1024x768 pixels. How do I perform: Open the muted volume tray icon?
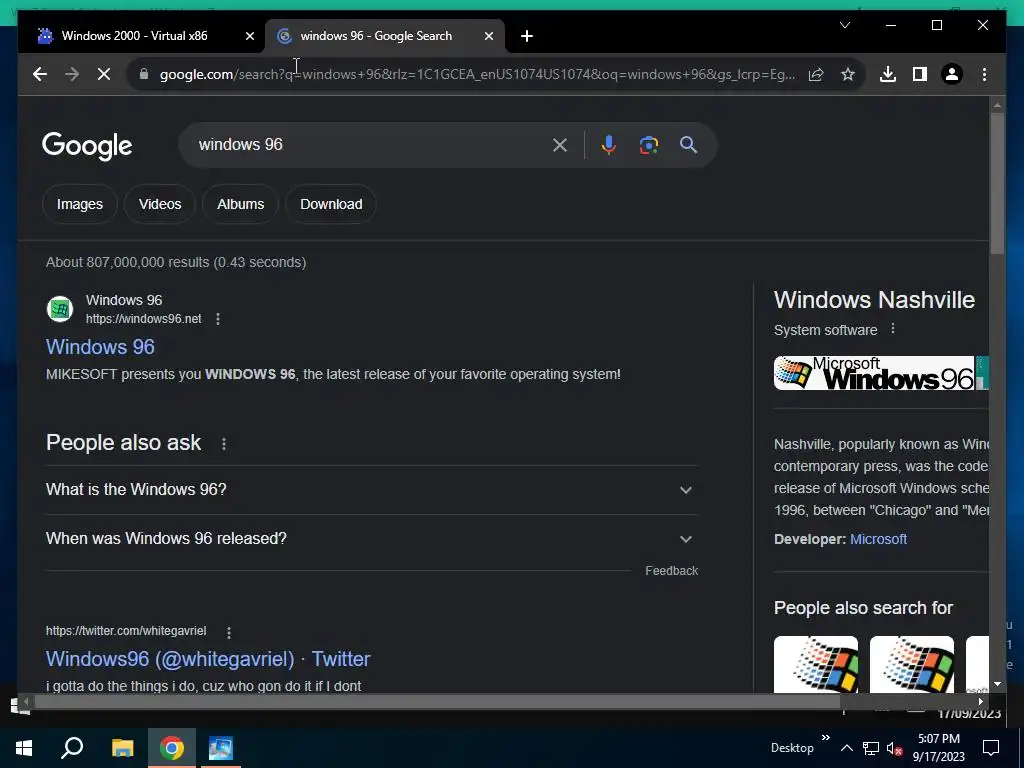[894, 748]
